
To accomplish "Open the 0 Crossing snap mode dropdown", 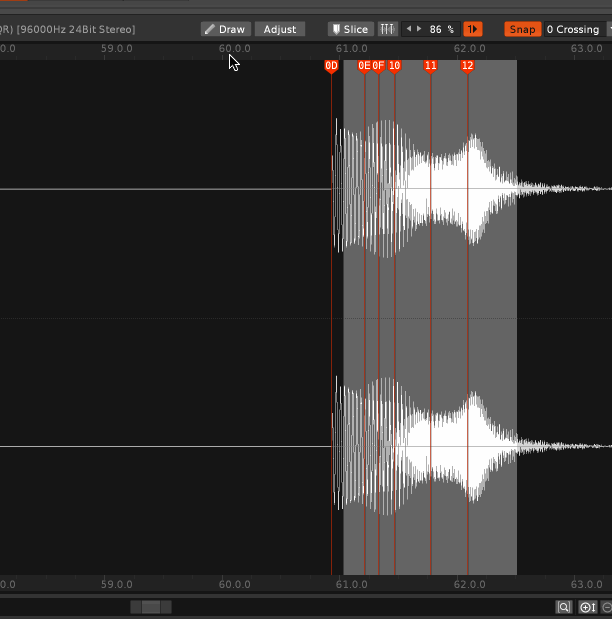I will coord(573,30).
